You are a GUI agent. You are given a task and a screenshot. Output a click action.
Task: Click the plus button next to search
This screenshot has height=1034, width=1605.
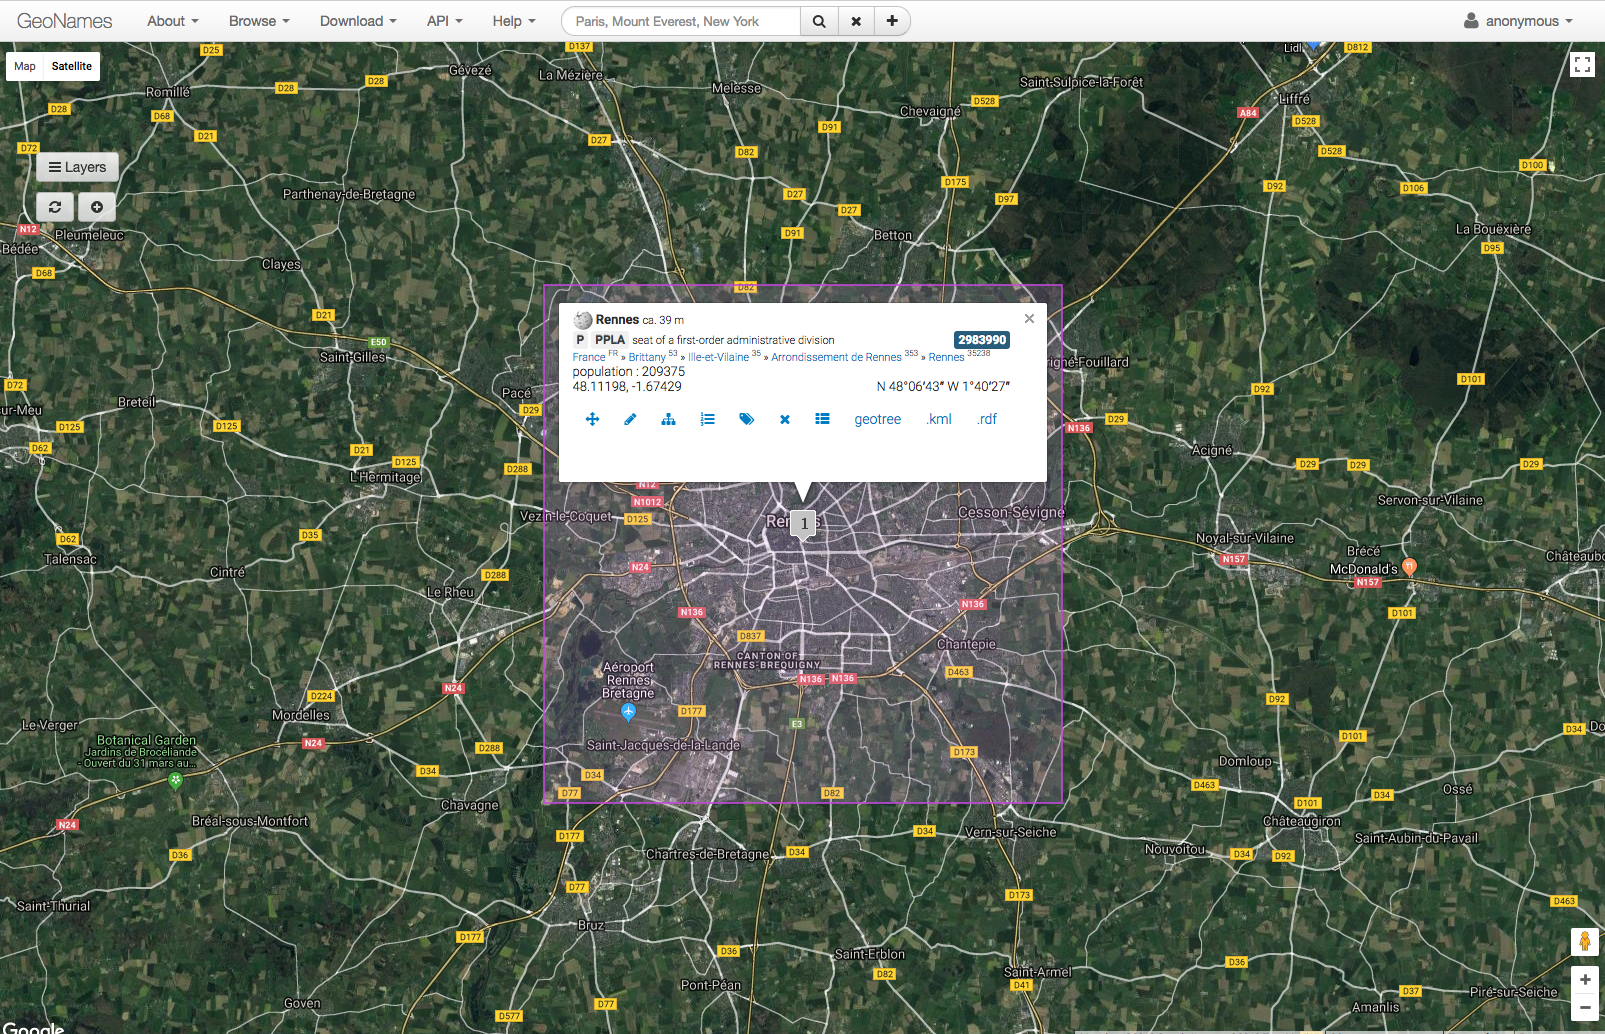892,21
